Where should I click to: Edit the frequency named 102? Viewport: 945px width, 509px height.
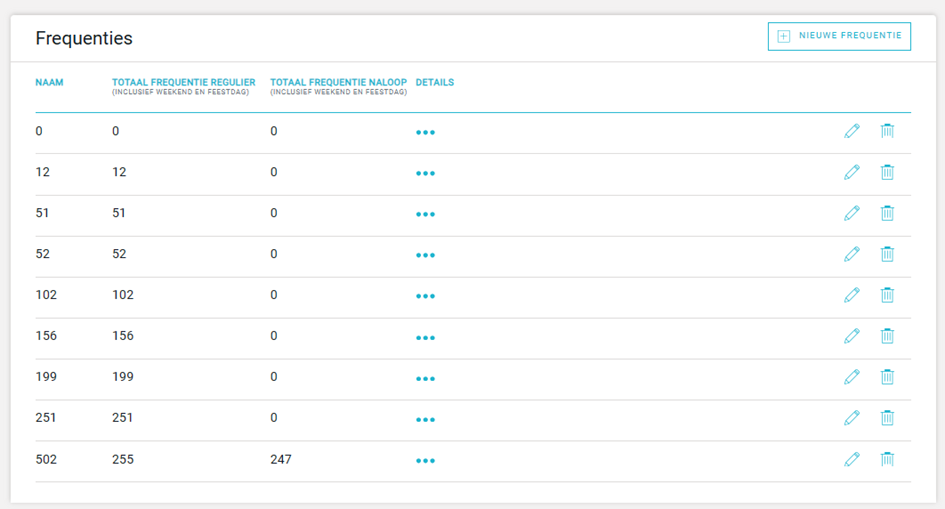(x=852, y=295)
